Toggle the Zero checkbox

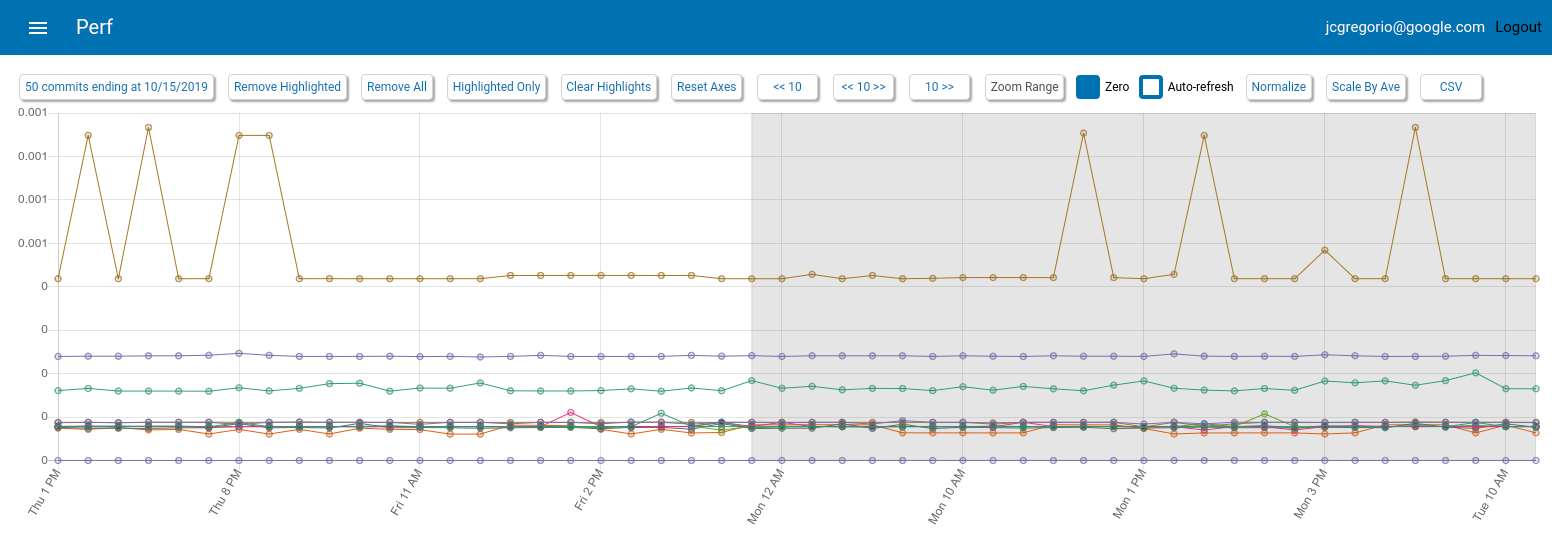point(1088,87)
